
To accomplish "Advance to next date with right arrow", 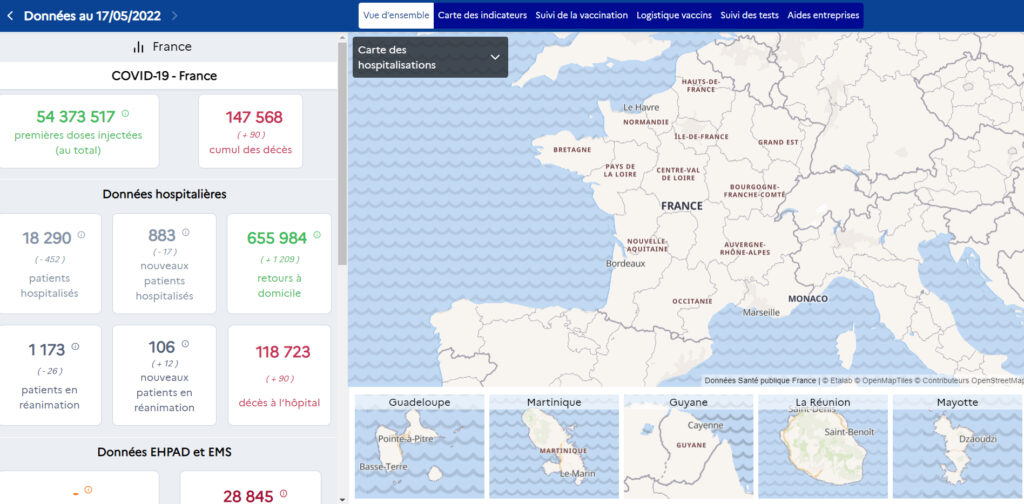I will tap(175, 16).
